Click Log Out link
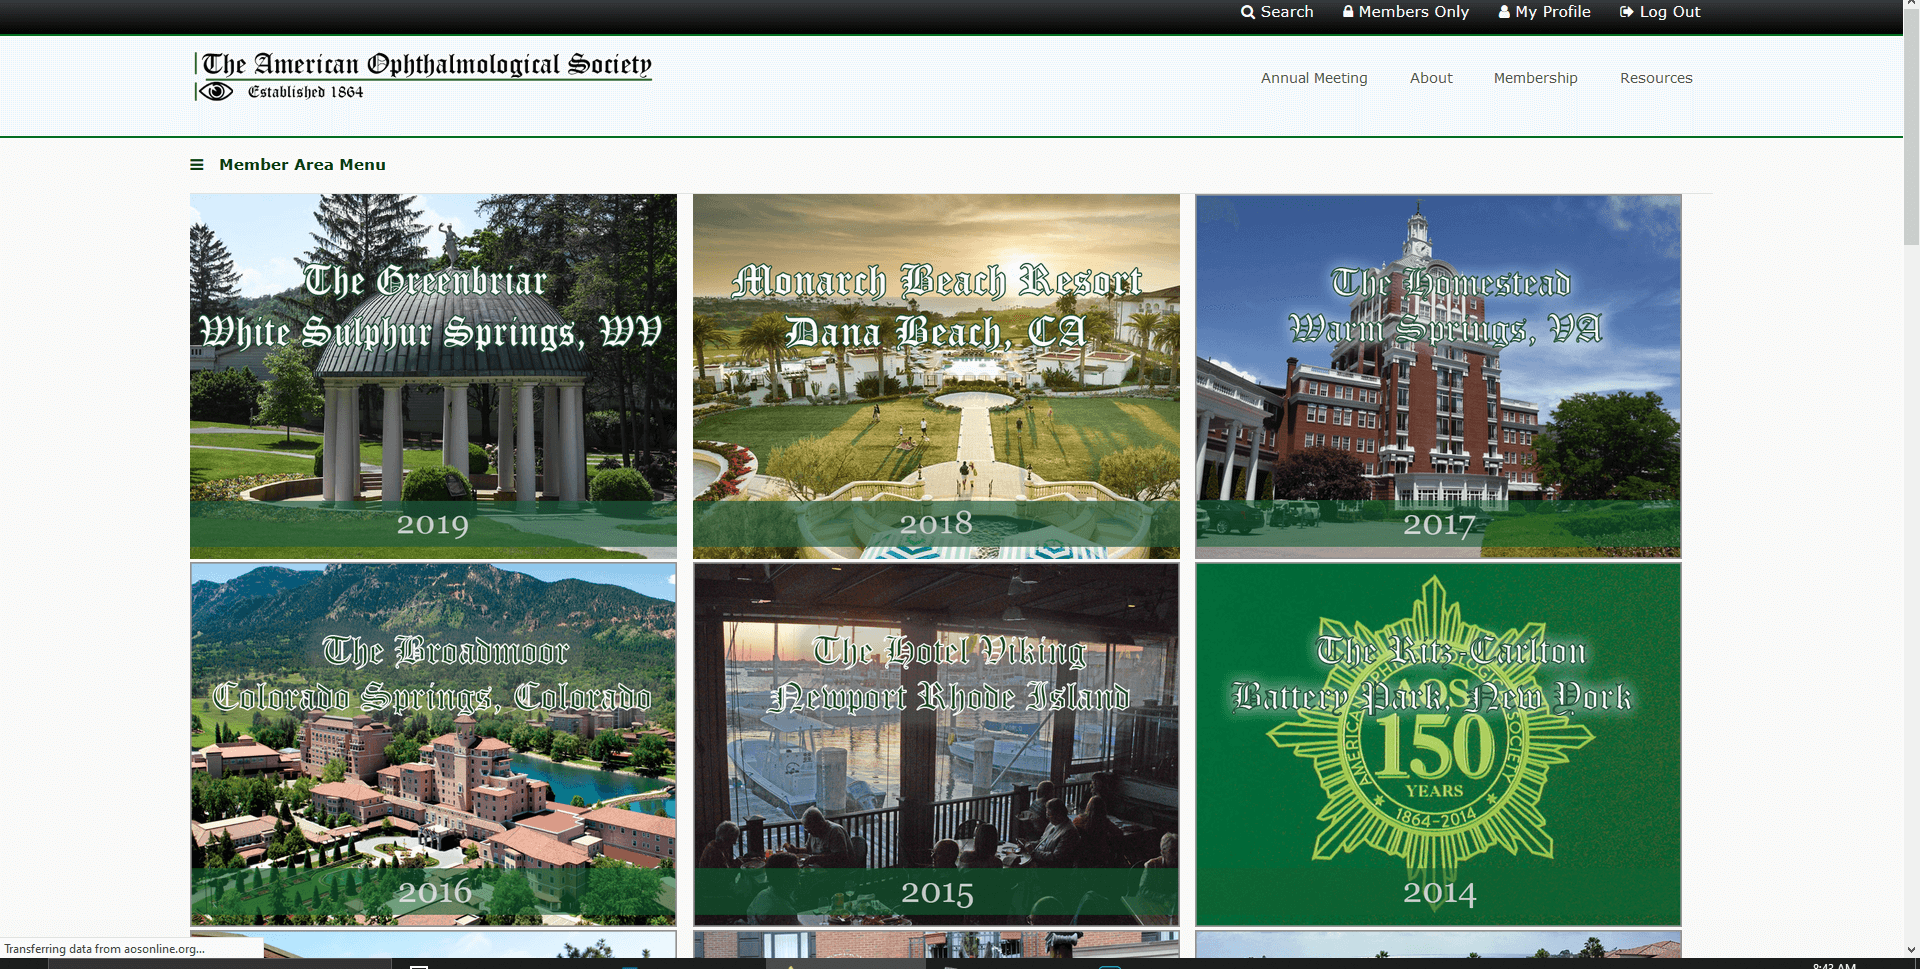Viewport: 1920px width, 969px height. (1660, 12)
